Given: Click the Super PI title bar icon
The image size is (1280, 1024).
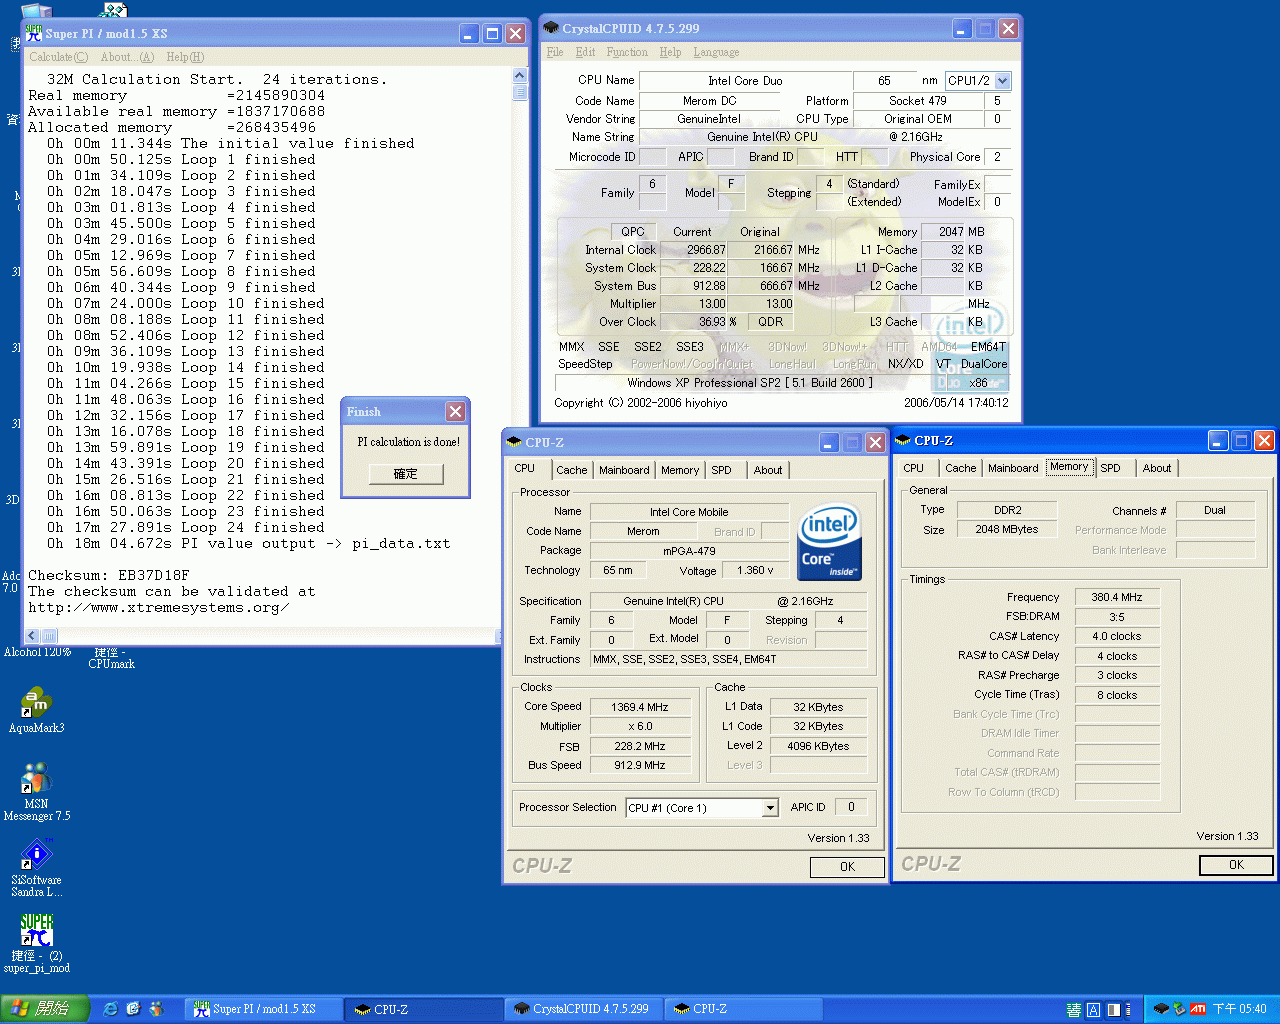Looking at the screenshot, I should (x=34, y=33).
